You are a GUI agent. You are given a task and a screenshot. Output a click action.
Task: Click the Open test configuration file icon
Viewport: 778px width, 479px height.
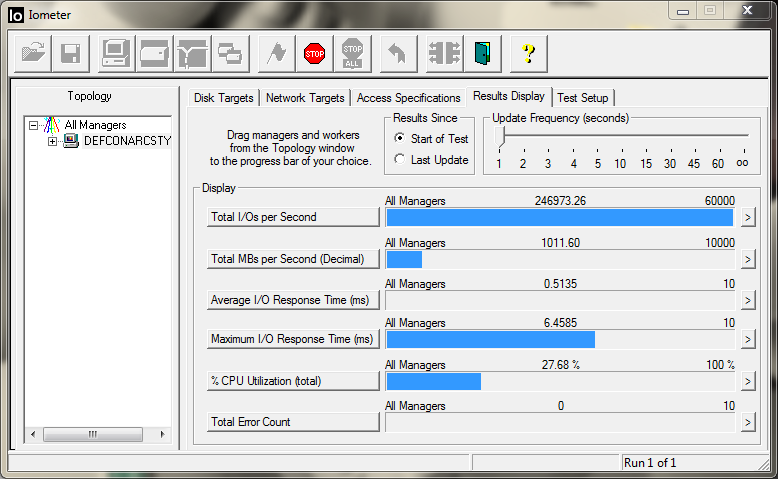[33, 53]
